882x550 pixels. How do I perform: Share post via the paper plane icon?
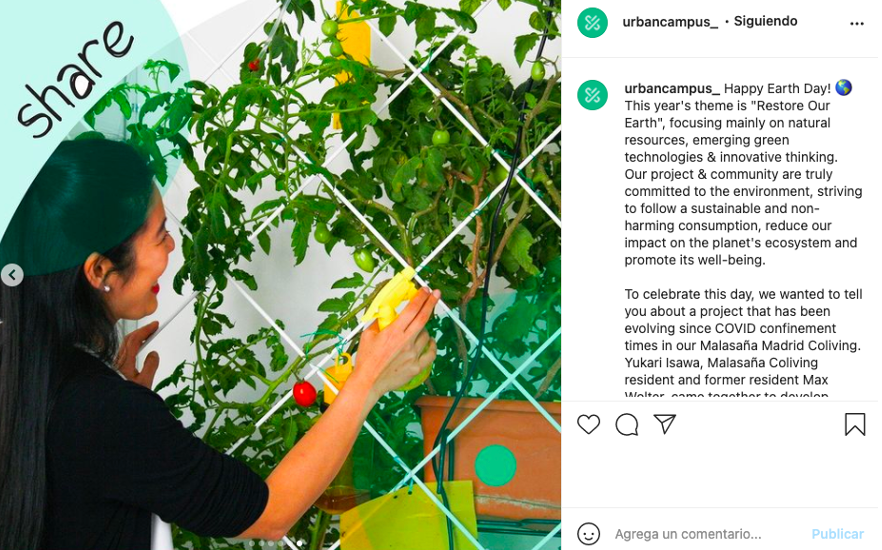click(x=665, y=424)
